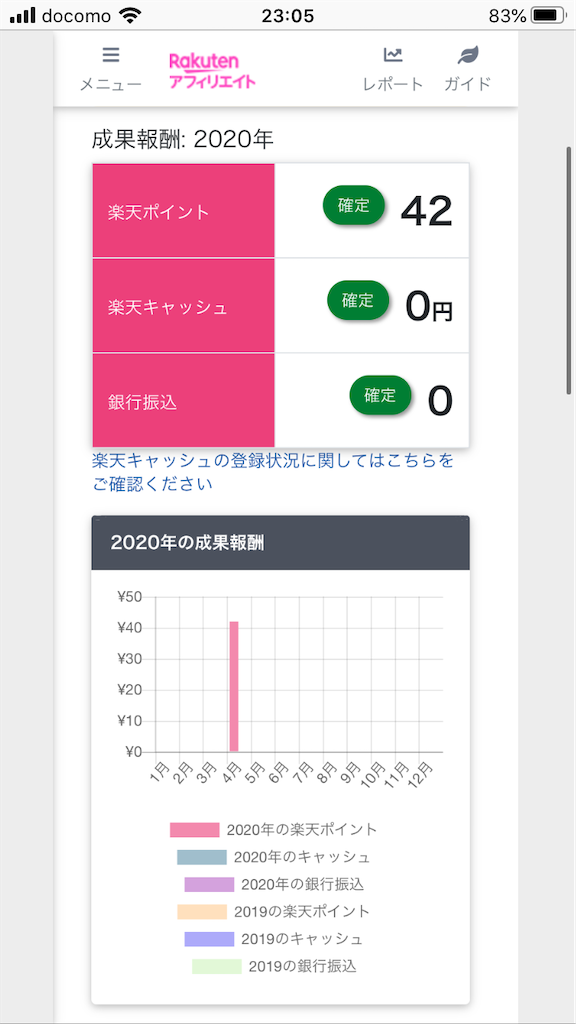
Task: Tap the cellular signal bars icon
Action: [x=23, y=16]
